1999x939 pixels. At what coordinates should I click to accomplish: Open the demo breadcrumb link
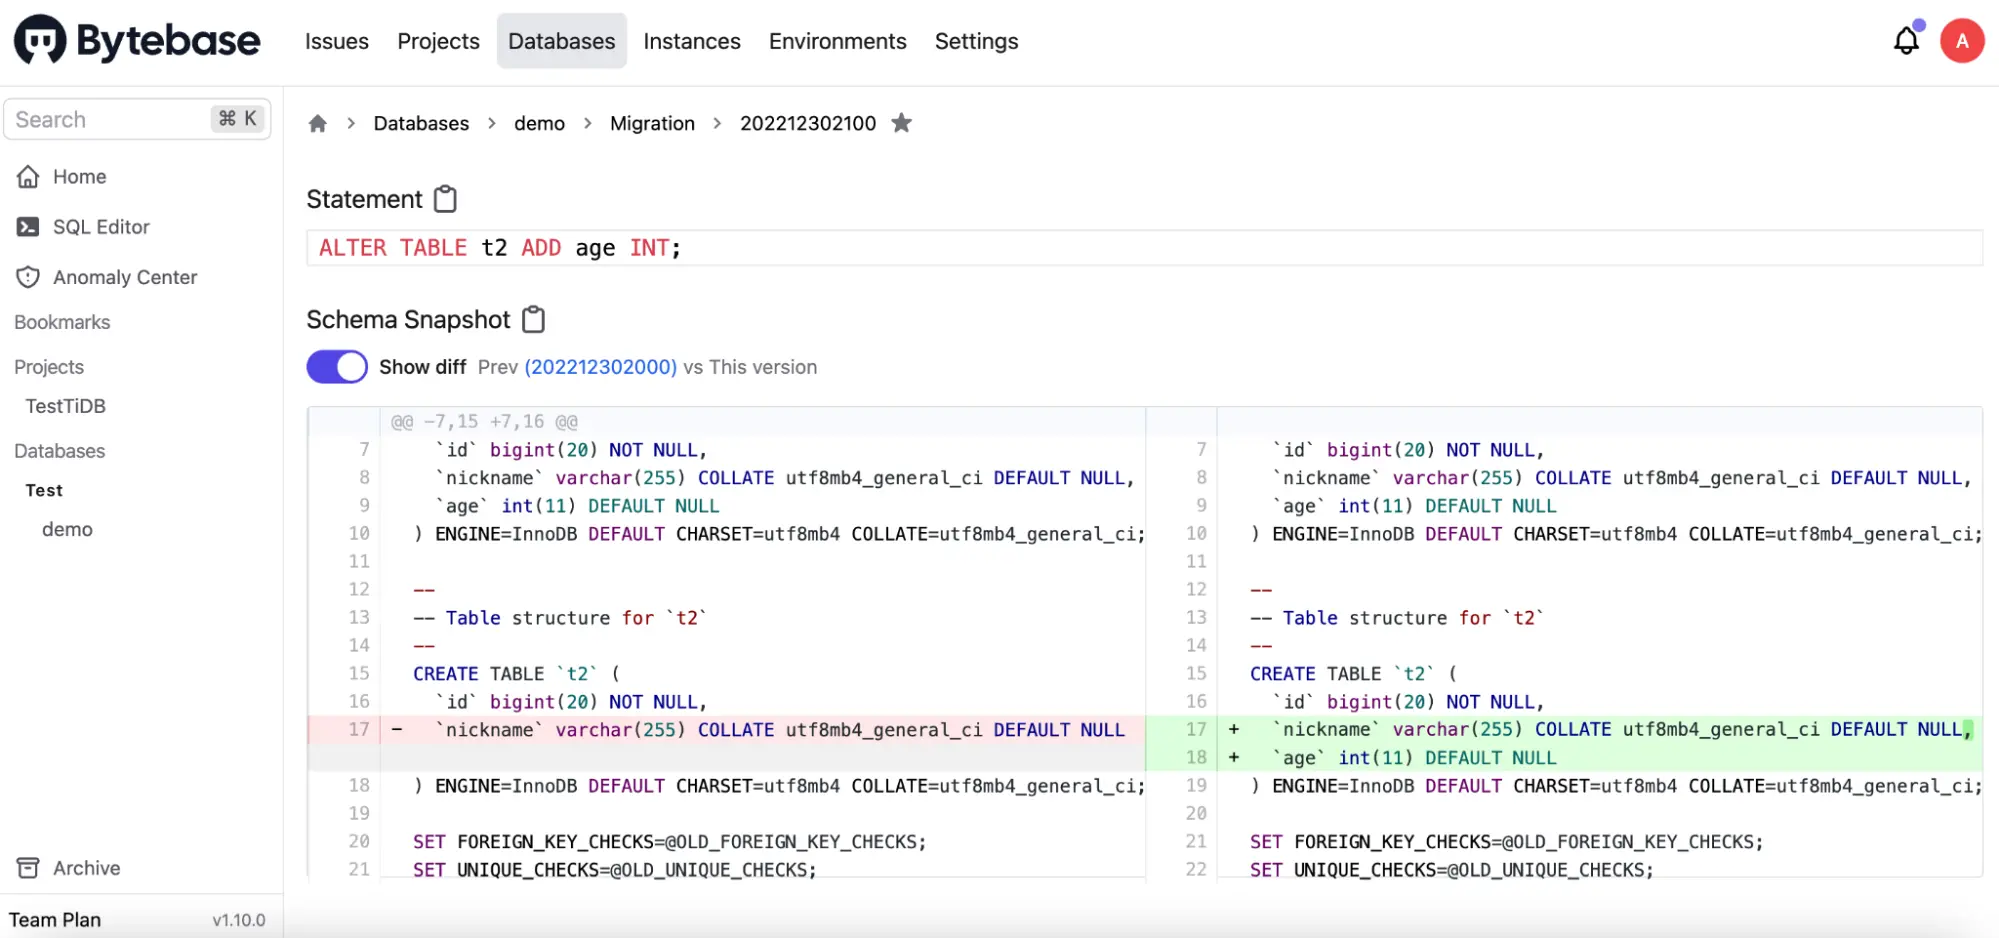(x=539, y=123)
